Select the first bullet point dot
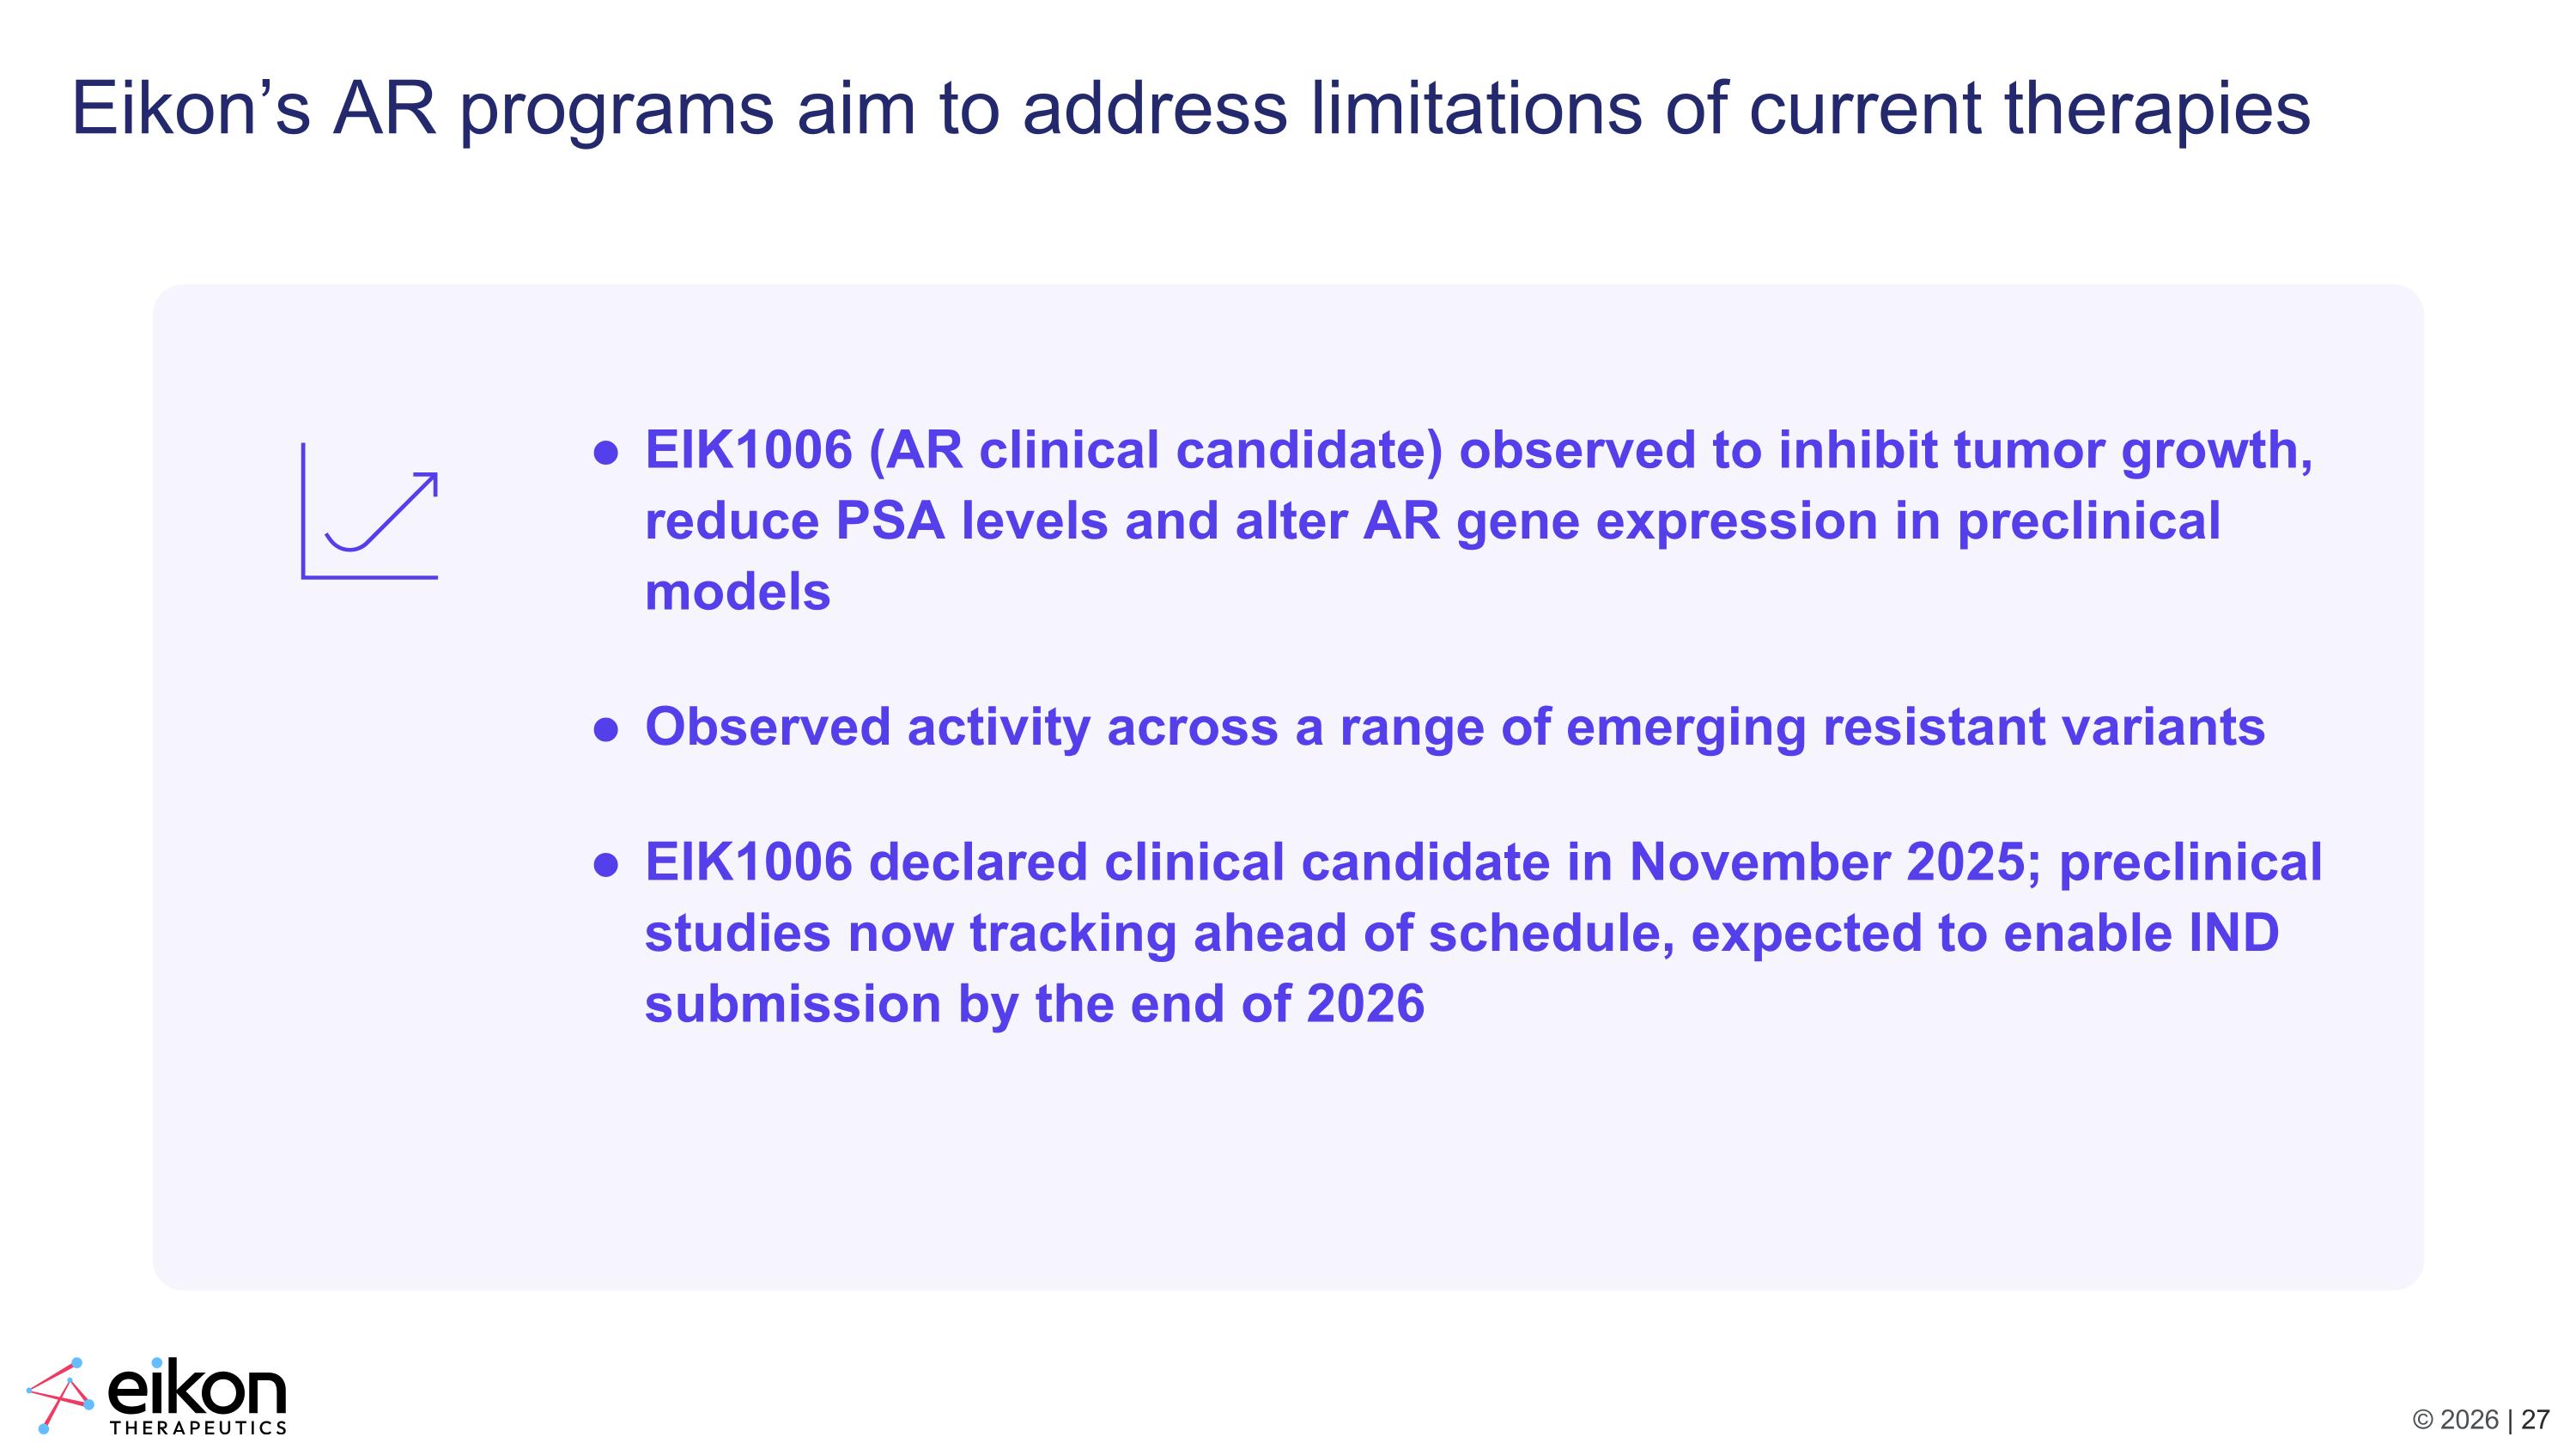Image resolution: width=2576 pixels, height=1449 pixels. [x=606, y=453]
